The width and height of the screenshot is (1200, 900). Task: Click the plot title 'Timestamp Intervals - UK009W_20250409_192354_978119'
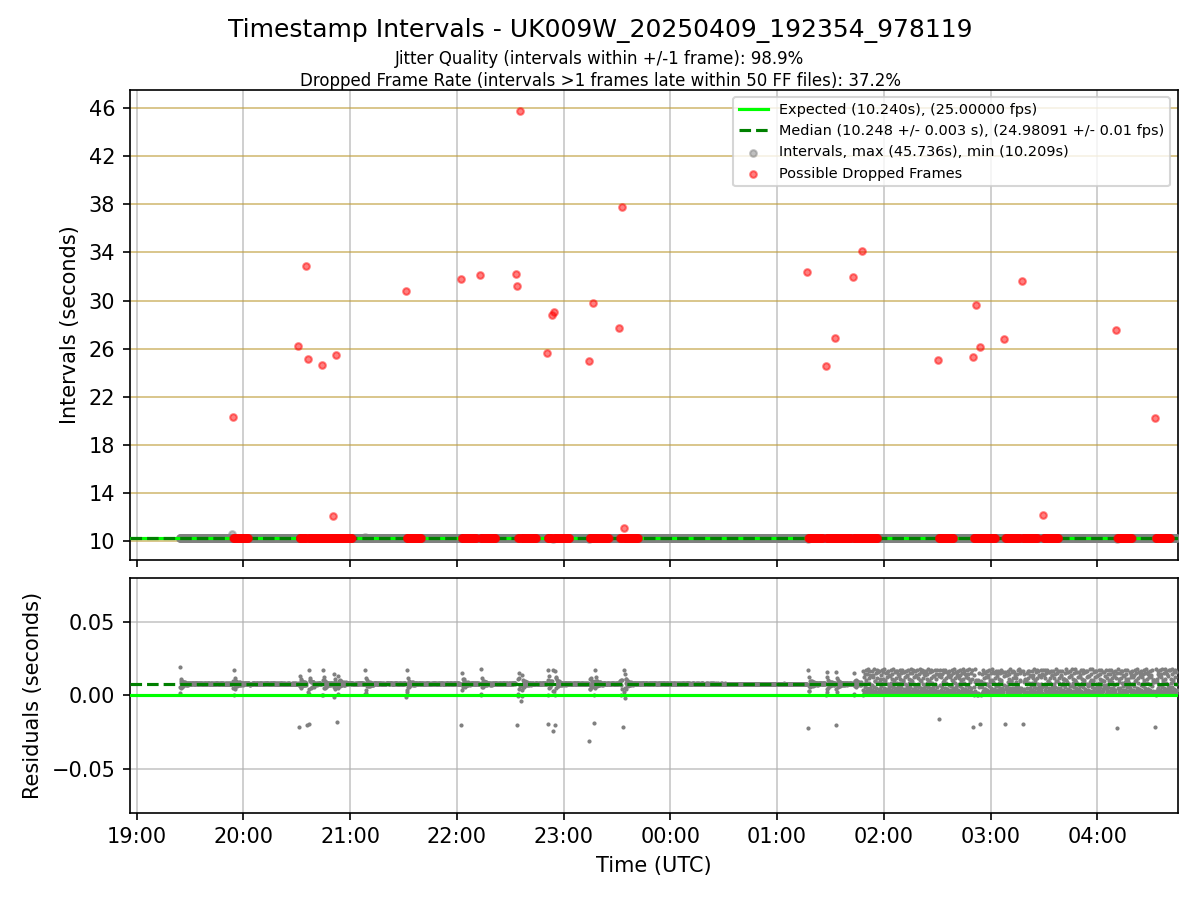click(600, 29)
